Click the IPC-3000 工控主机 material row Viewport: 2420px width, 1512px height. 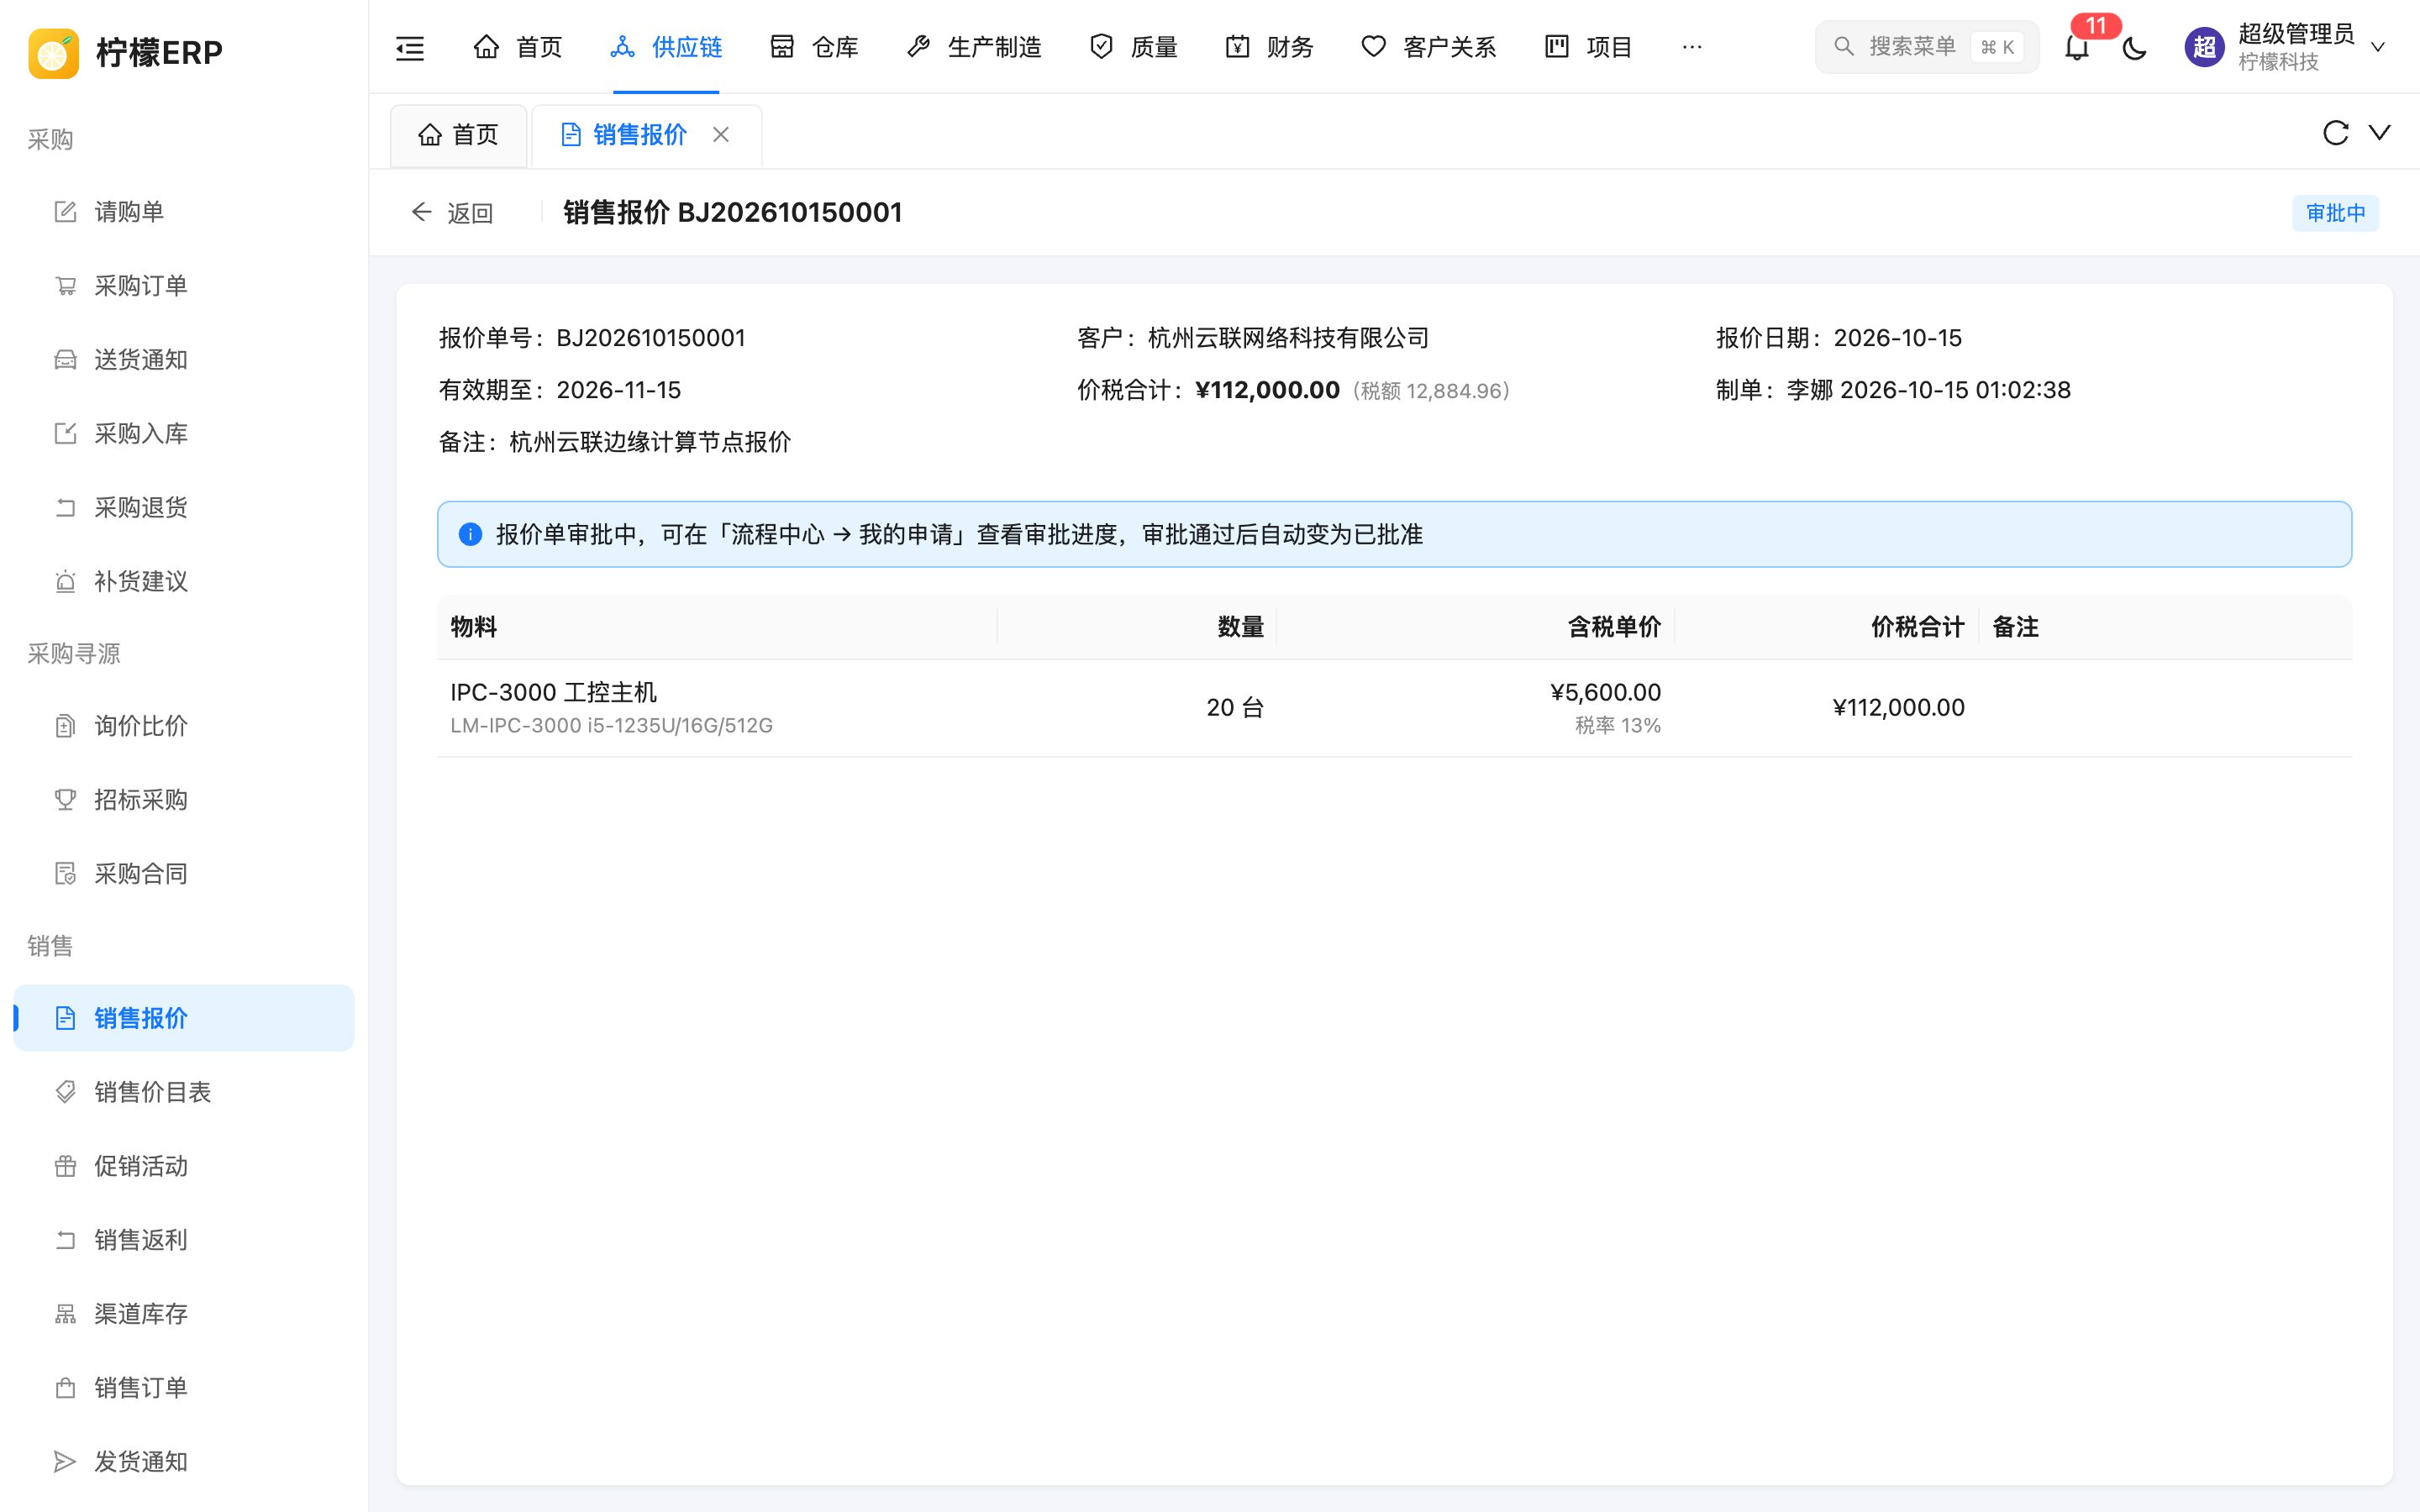click(1394, 708)
